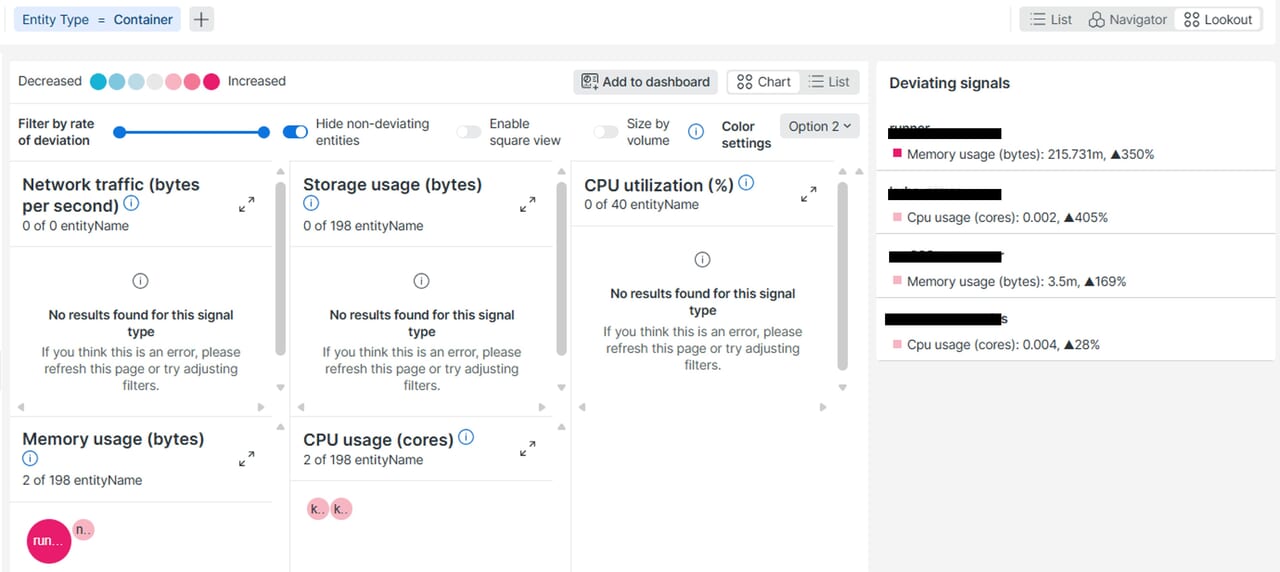Switch to the Navigator view tab

(1127, 19)
